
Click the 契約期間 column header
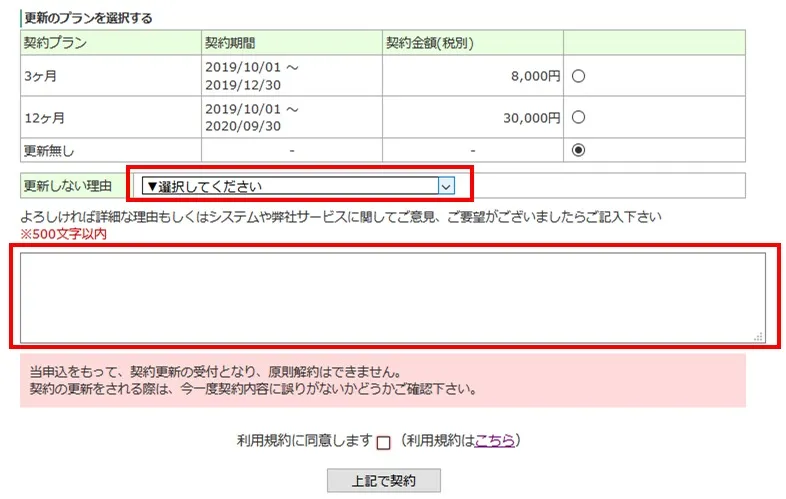pos(229,43)
